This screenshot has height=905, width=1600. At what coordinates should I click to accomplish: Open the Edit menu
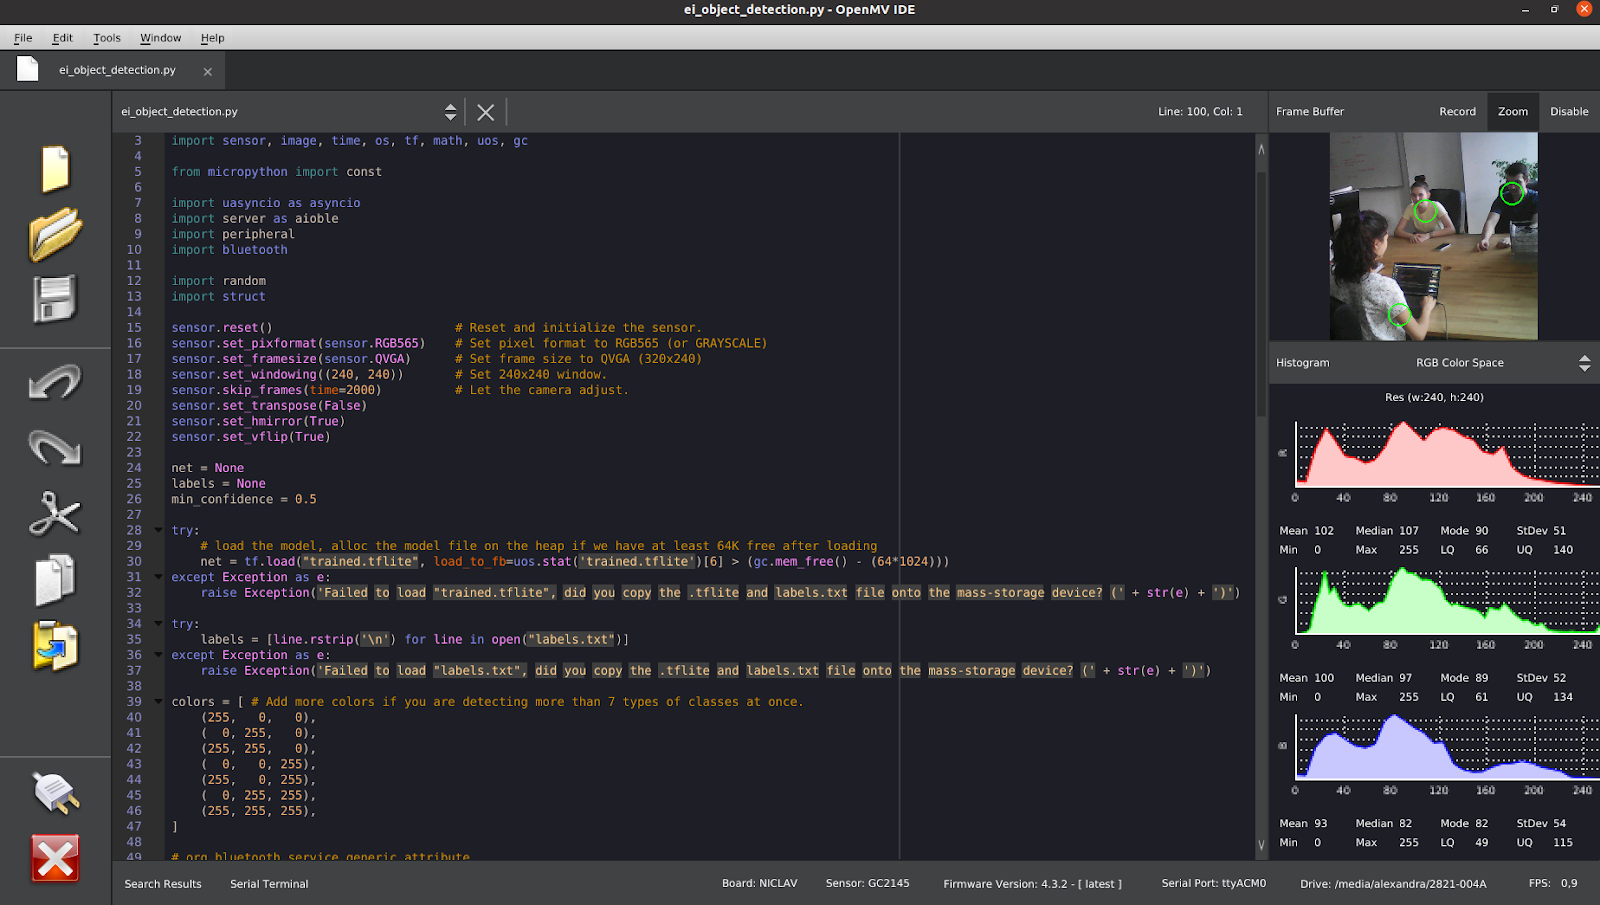62,38
